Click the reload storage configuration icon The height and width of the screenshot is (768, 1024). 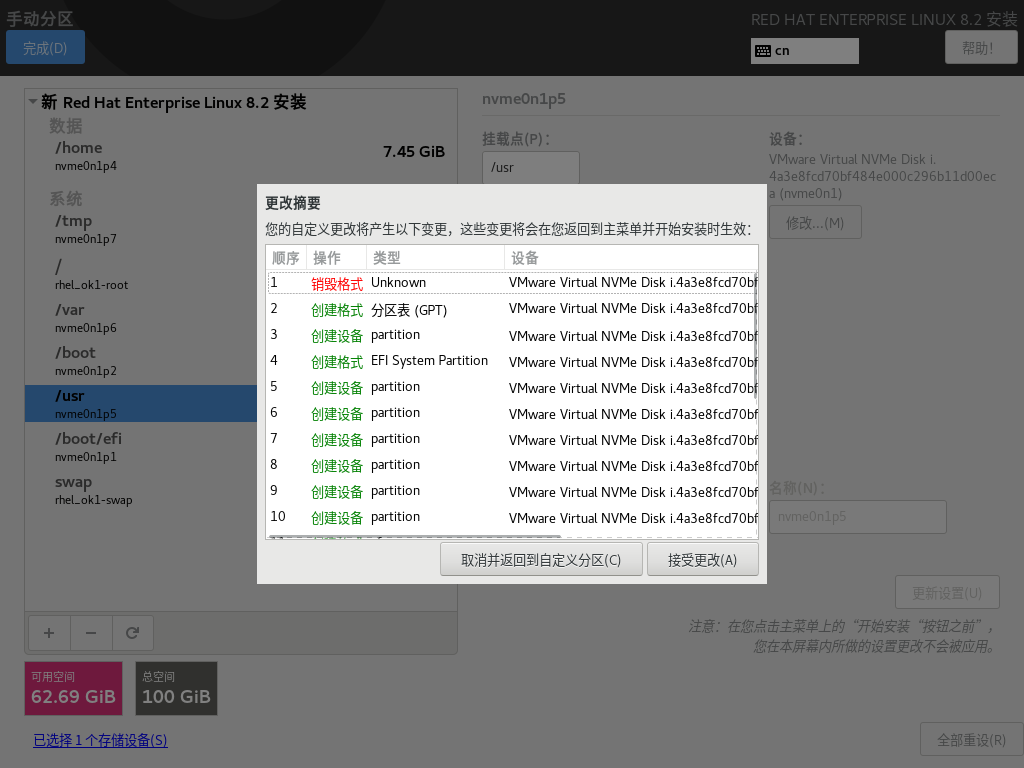pos(133,633)
